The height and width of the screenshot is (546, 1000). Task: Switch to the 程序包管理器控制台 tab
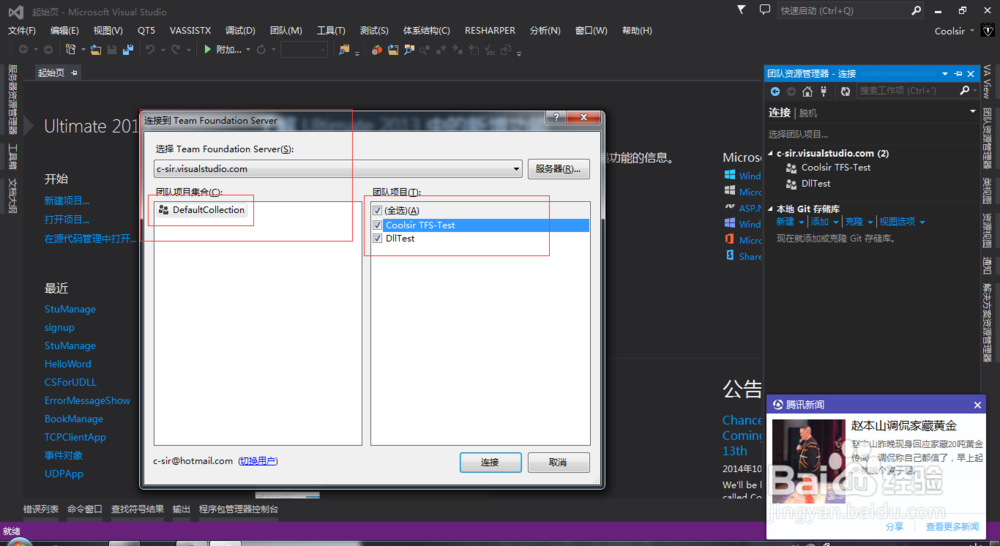239,509
